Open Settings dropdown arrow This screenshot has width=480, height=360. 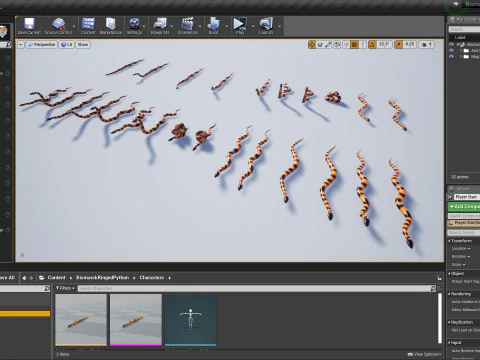point(144,26)
